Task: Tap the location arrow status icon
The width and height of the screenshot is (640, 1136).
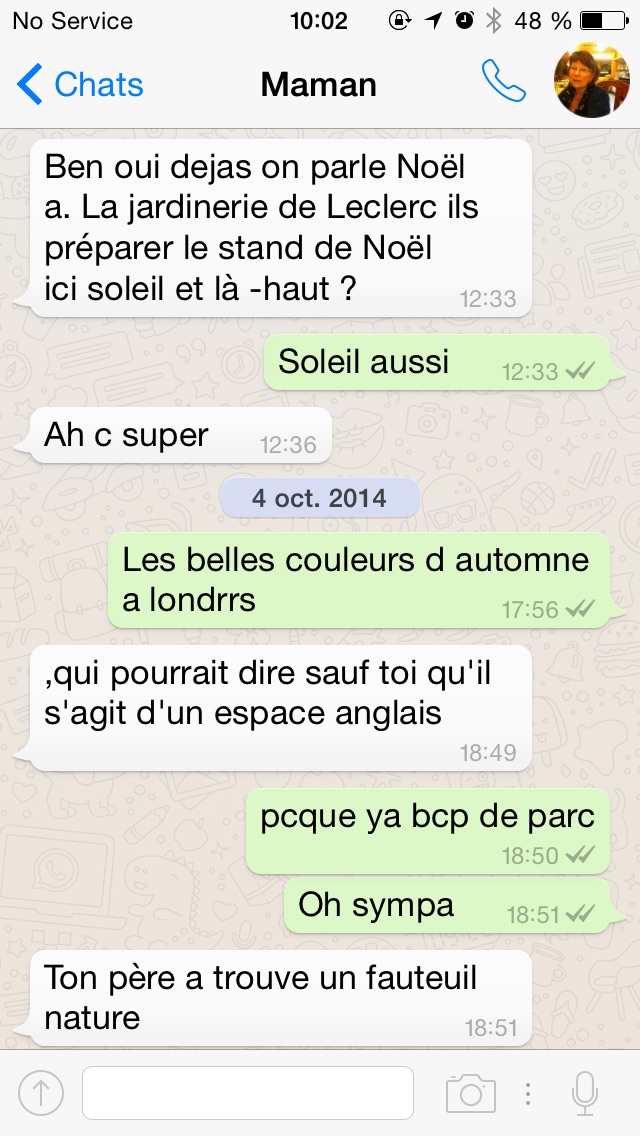Action: click(433, 21)
